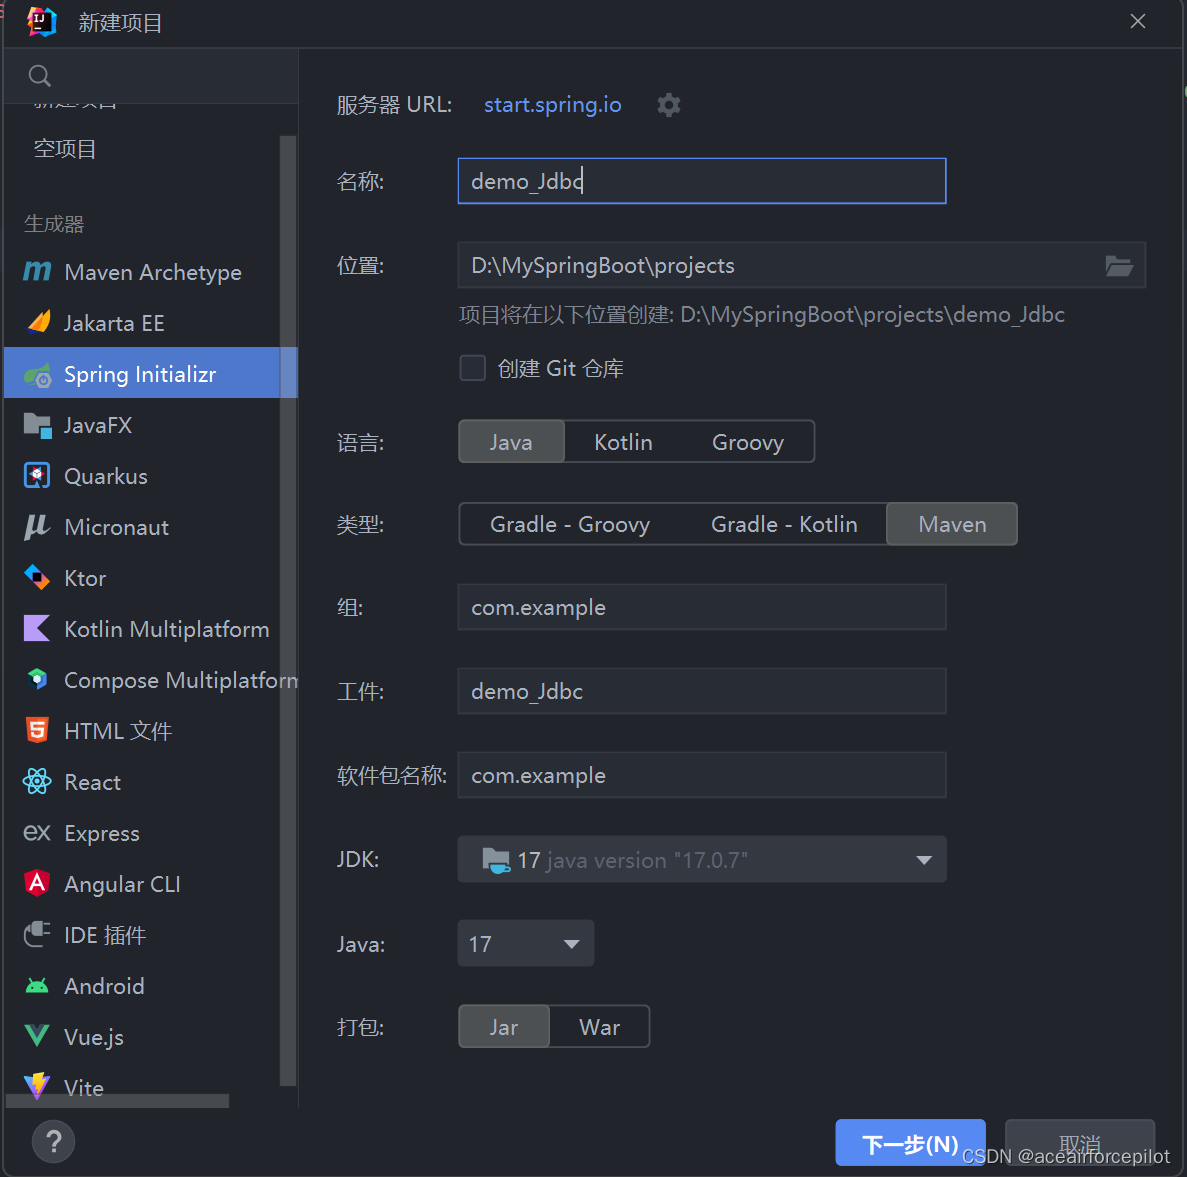The width and height of the screenshot is (1187, 1177).
Task: Select the Android list entry
Action: (142, 986)
